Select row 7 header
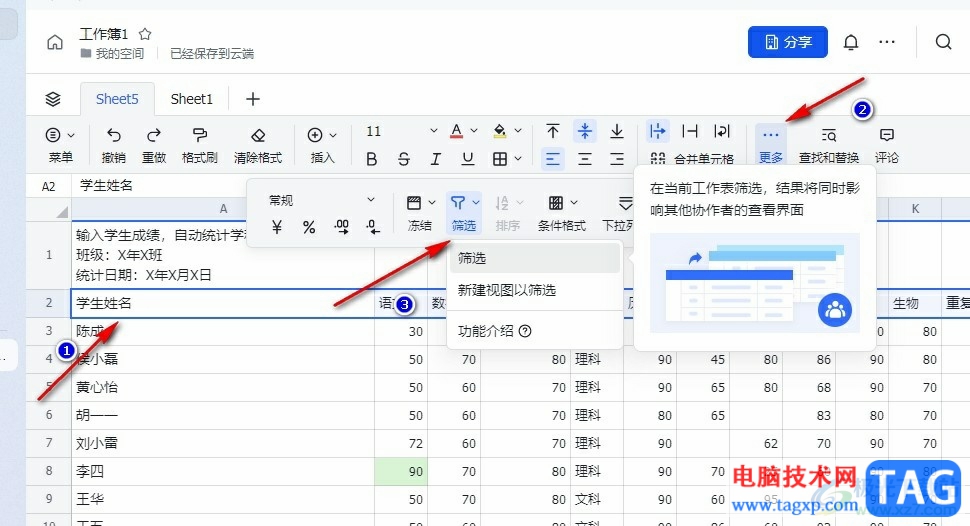The image size is (970, 526). [49, 443]
